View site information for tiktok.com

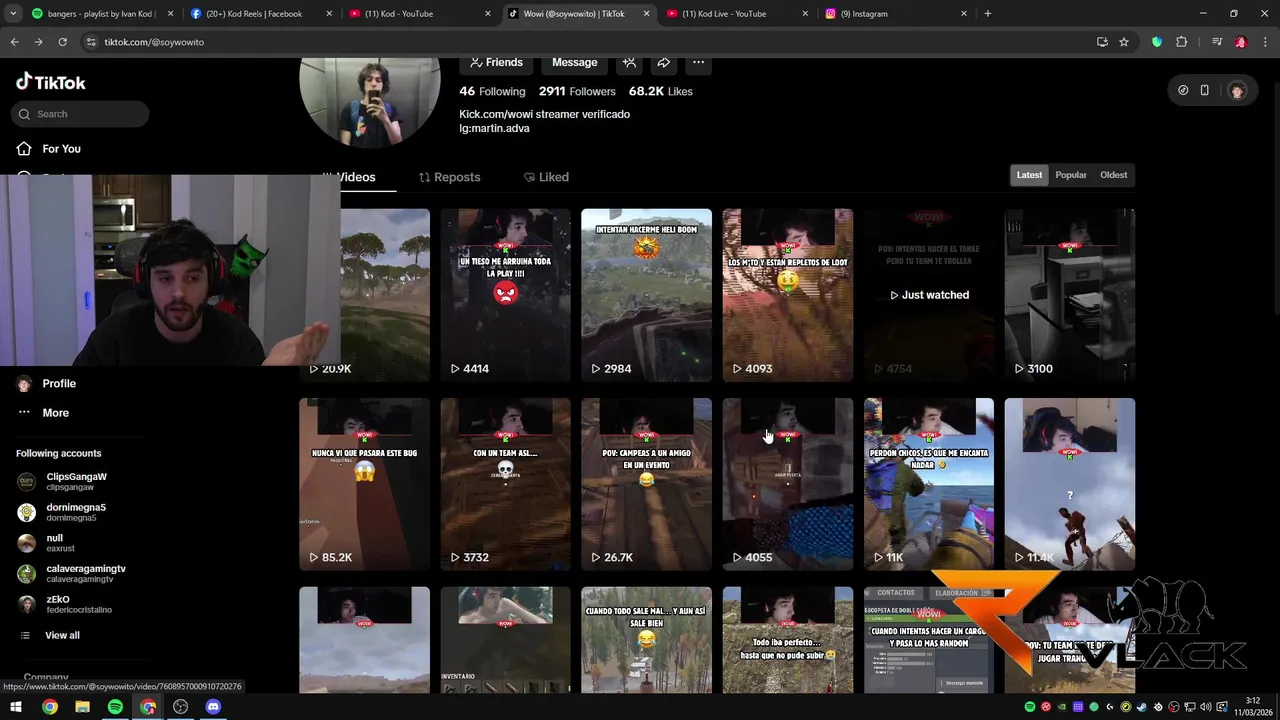(x=91, y=42)
